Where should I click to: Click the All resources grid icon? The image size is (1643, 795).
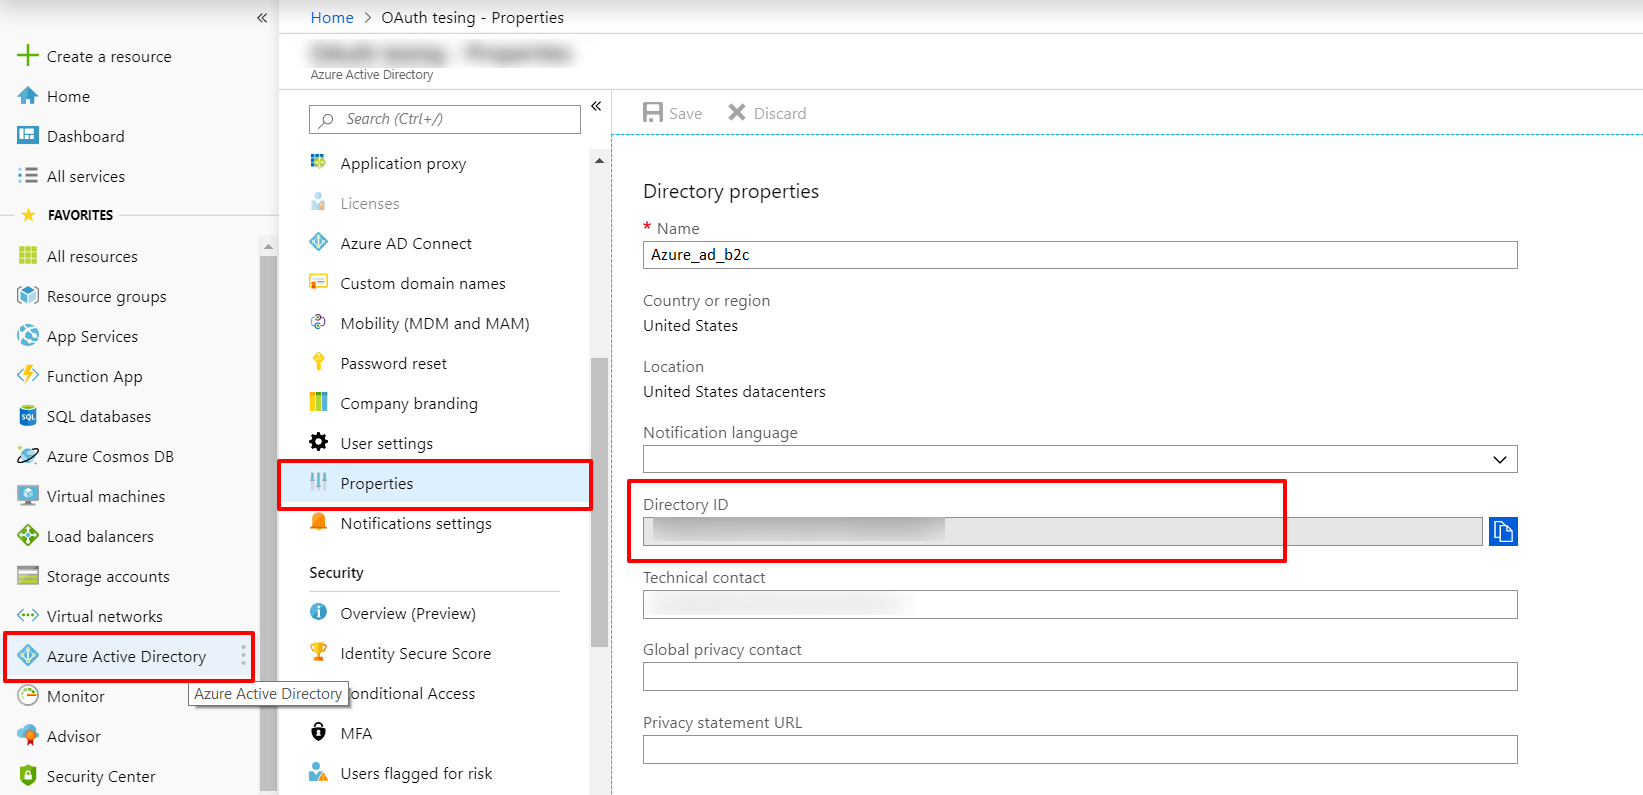pyautogui.click(x=28, y=256)
